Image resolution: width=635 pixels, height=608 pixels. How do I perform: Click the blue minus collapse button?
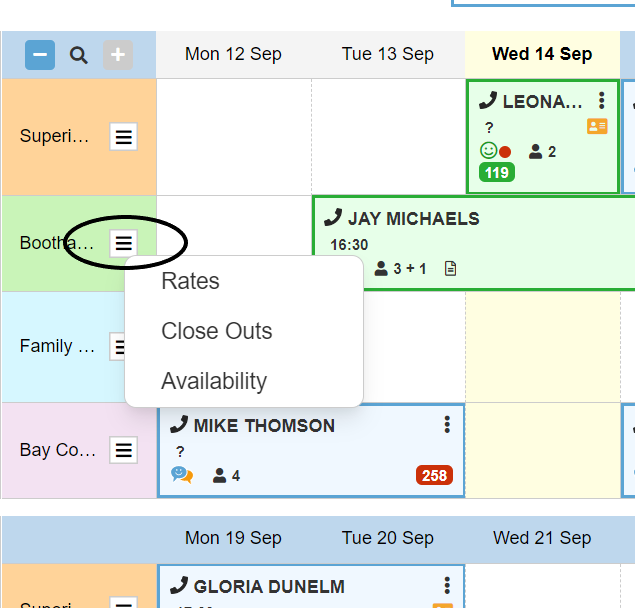[x=40, y=55]
